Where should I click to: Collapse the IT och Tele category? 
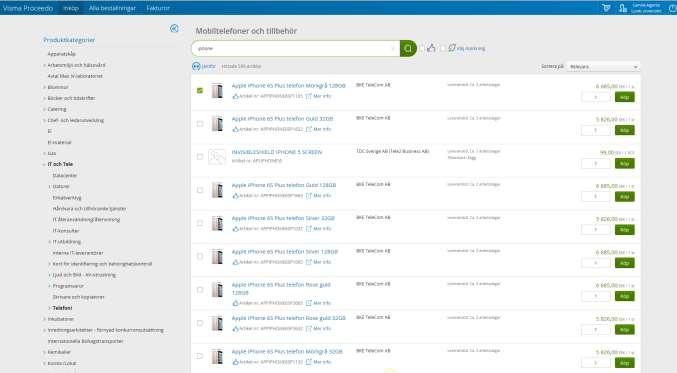(44, 164)
